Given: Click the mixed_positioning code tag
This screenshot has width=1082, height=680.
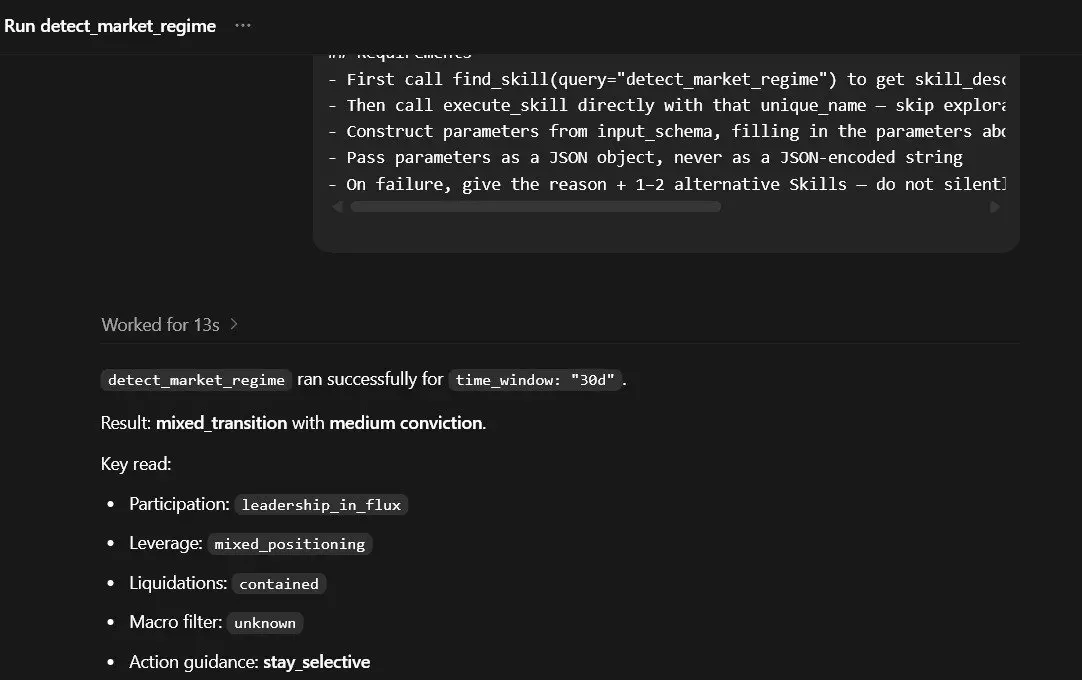Looking at the screenshot, I should (x=289, y=544).
